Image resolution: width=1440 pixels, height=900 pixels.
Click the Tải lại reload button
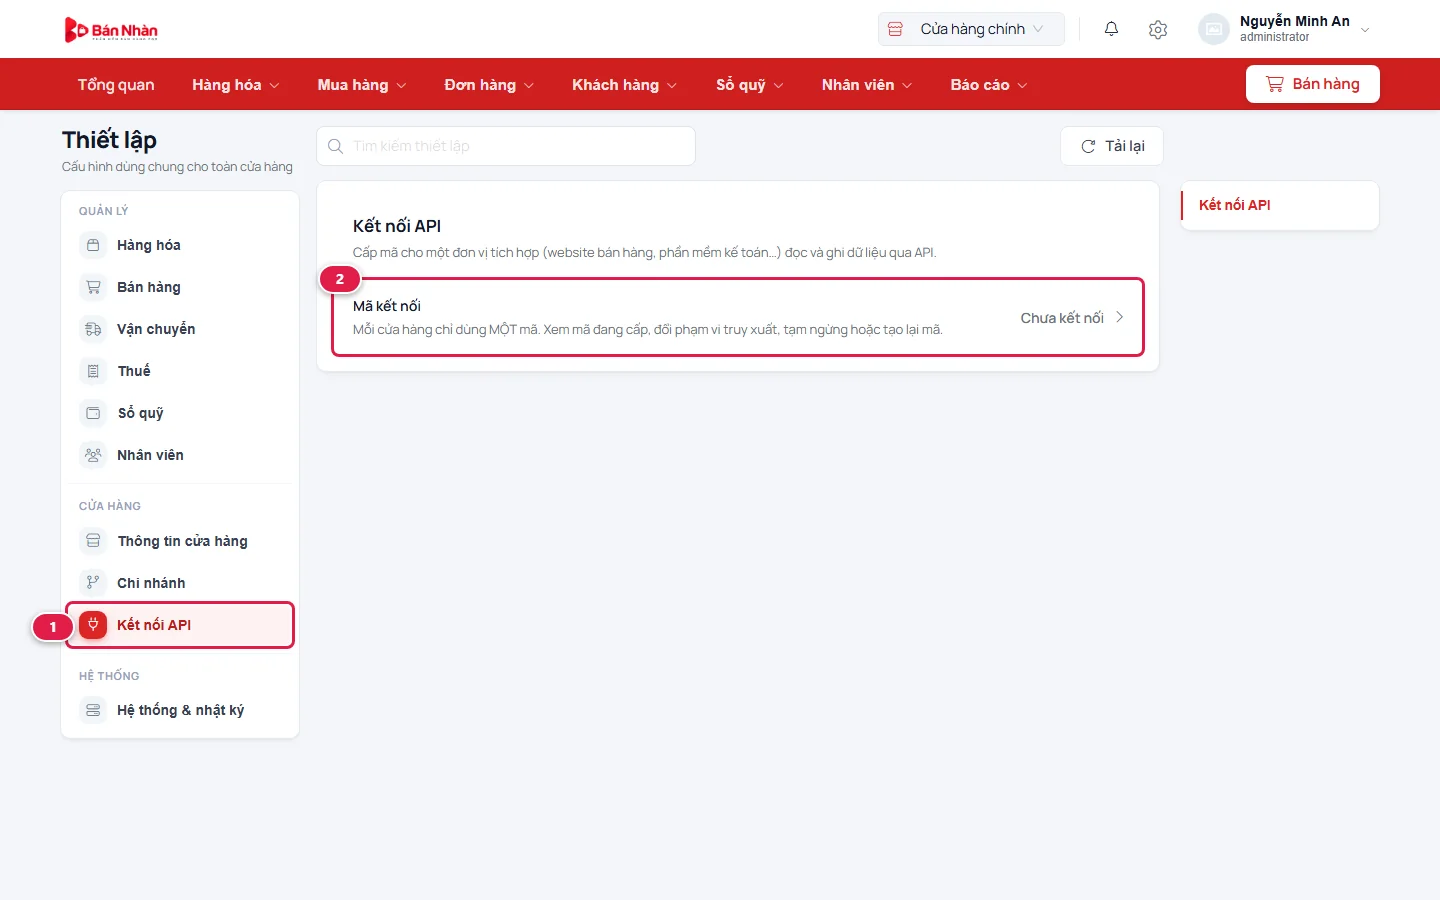point(1112,146)
